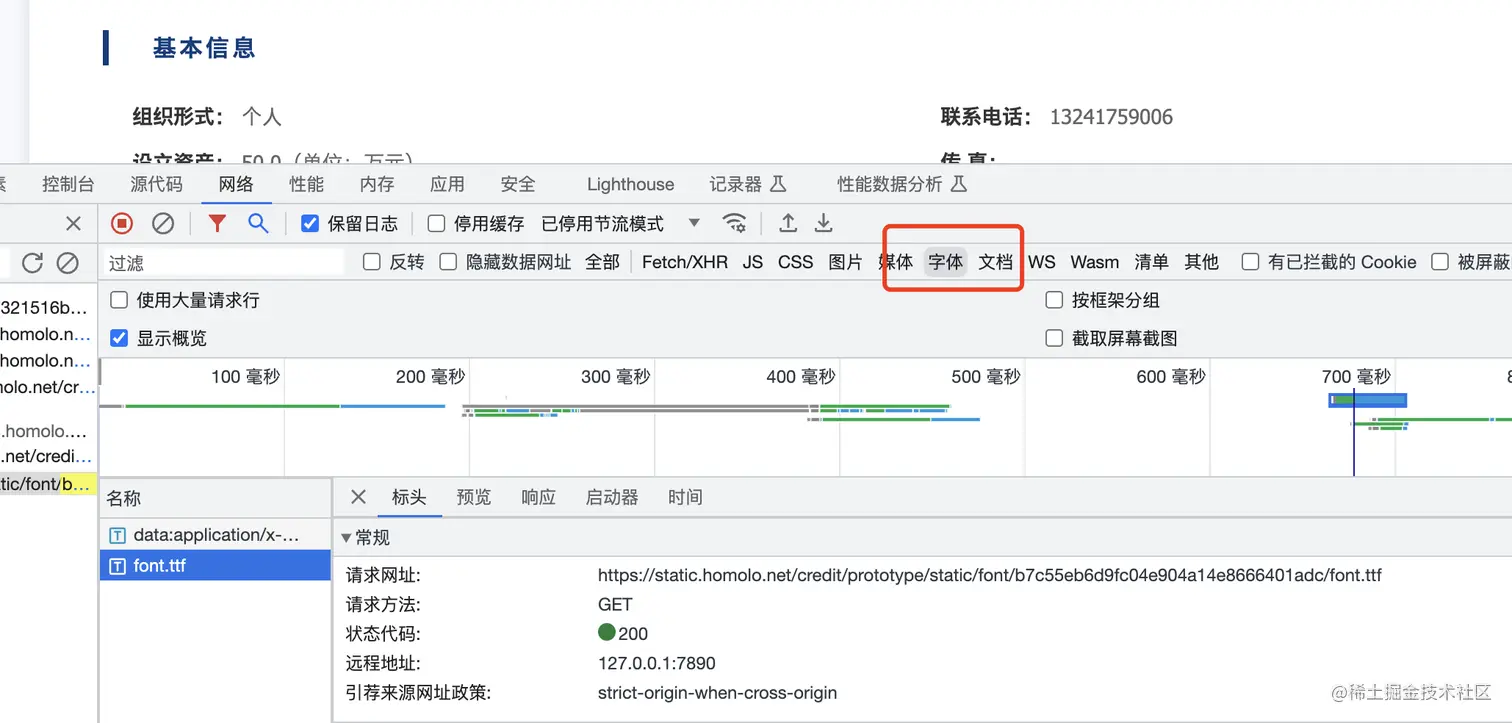Screen dimensions: 1512x723
Task: Select the data:application/x-... font entry
Action: click(215, 535)
